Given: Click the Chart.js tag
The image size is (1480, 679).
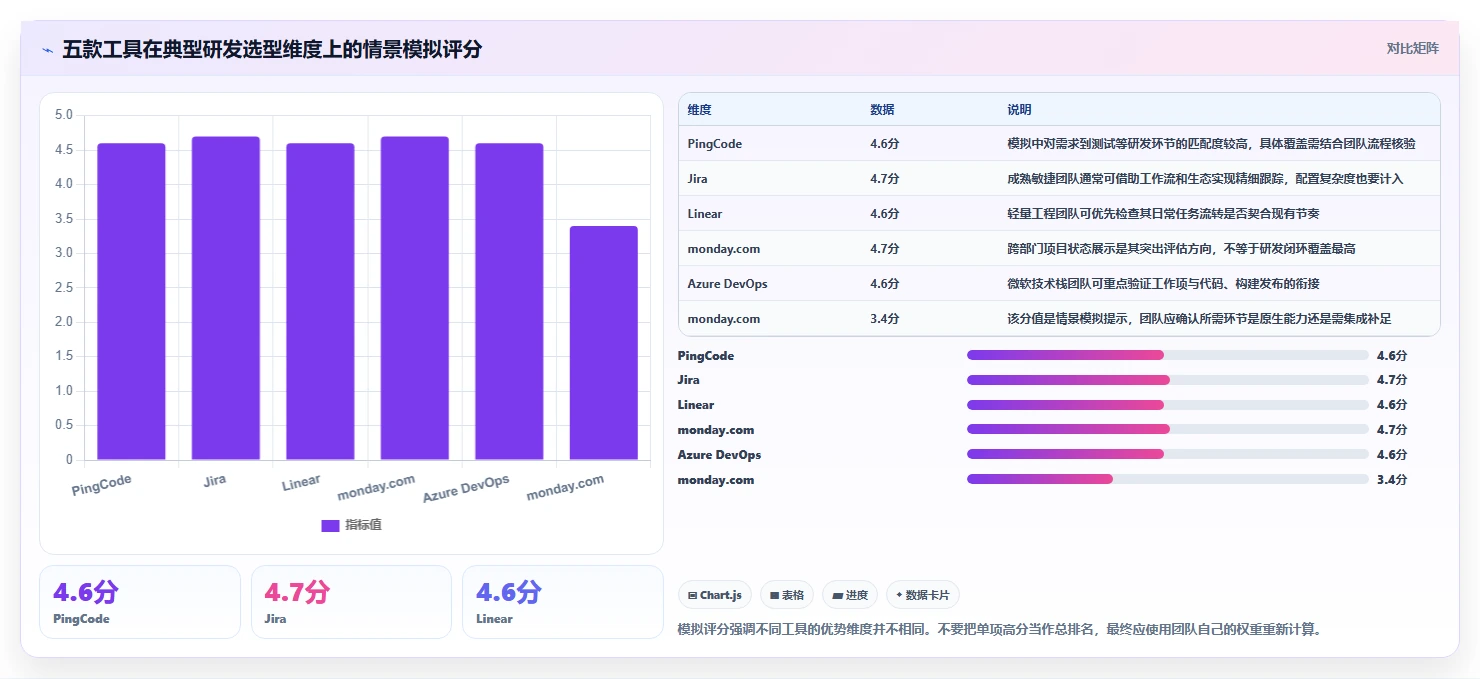Looking at the screenshot, I should [x=715, y=595].
